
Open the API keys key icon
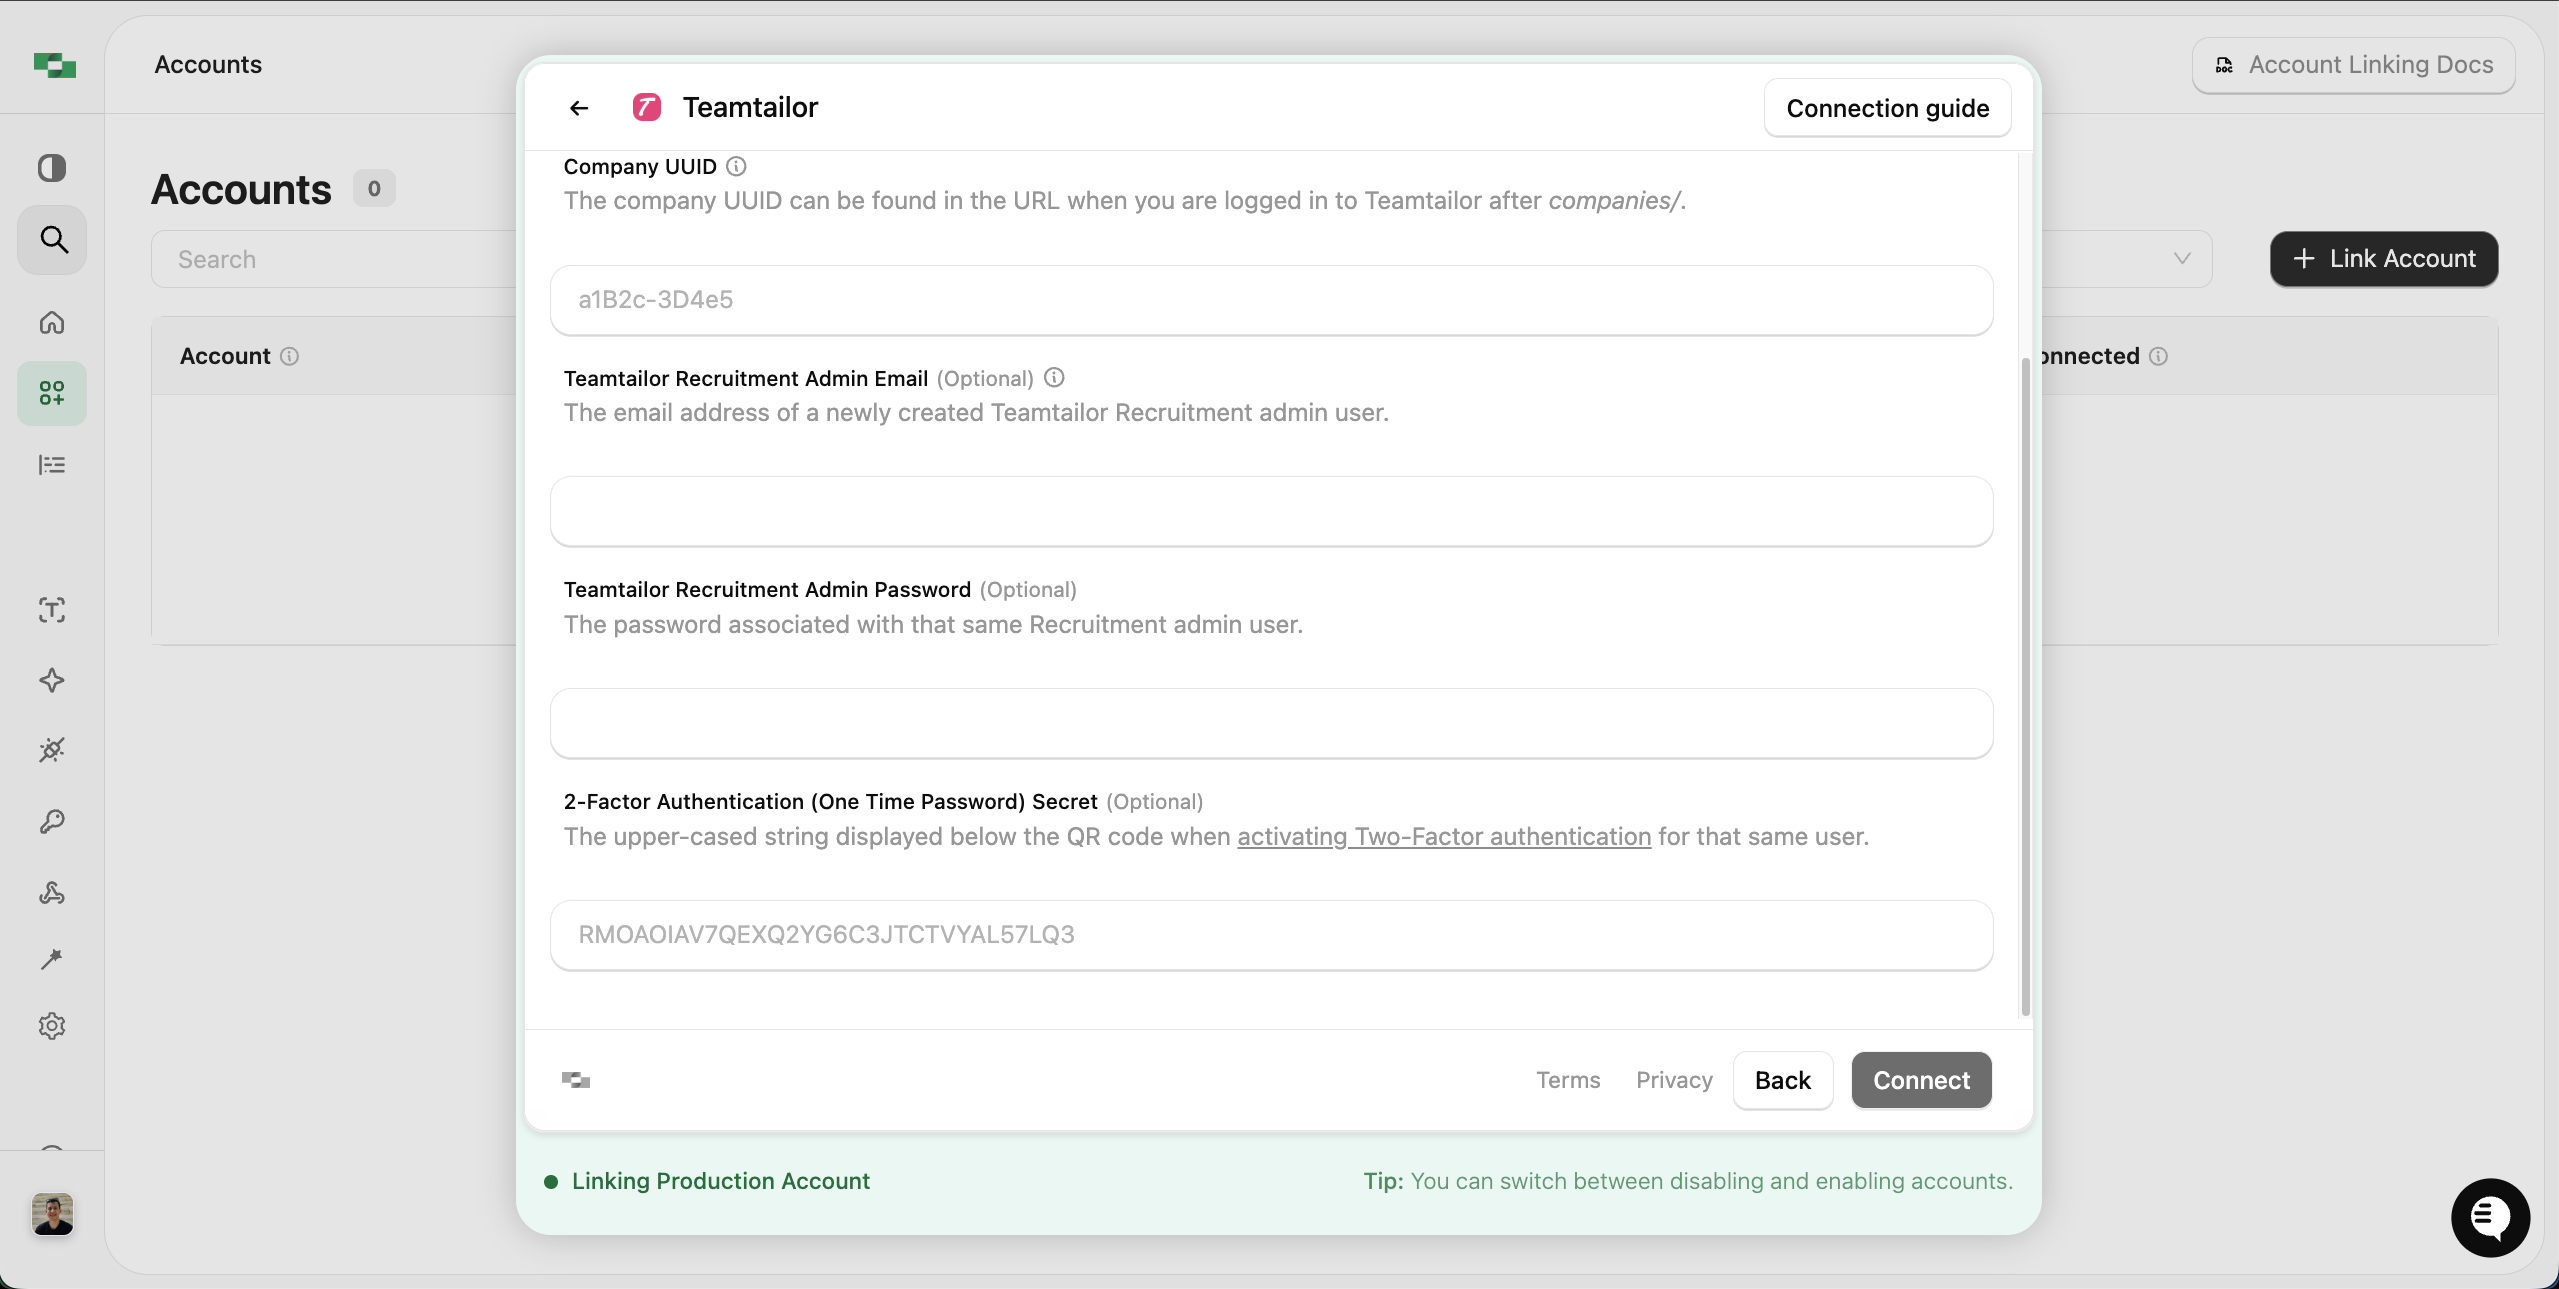(x=52, y=821)
